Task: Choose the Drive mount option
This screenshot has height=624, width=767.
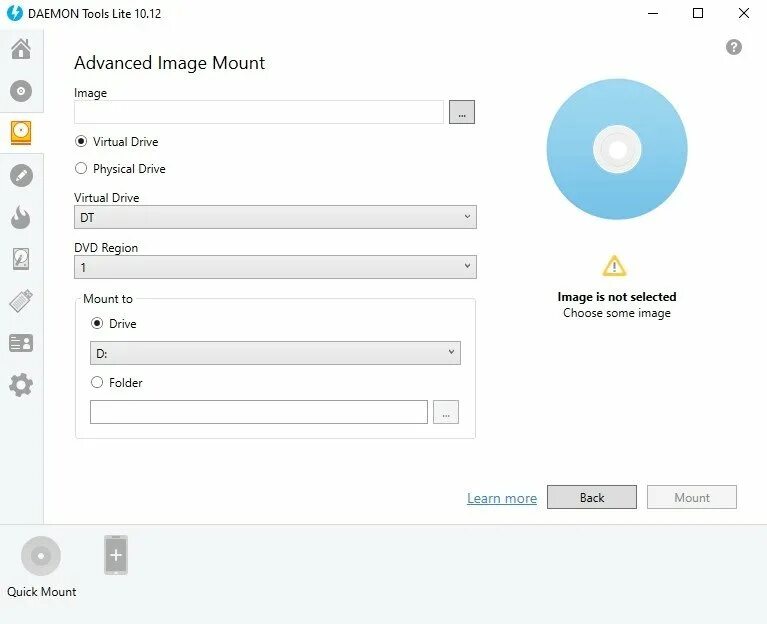Action: point(97,323)
